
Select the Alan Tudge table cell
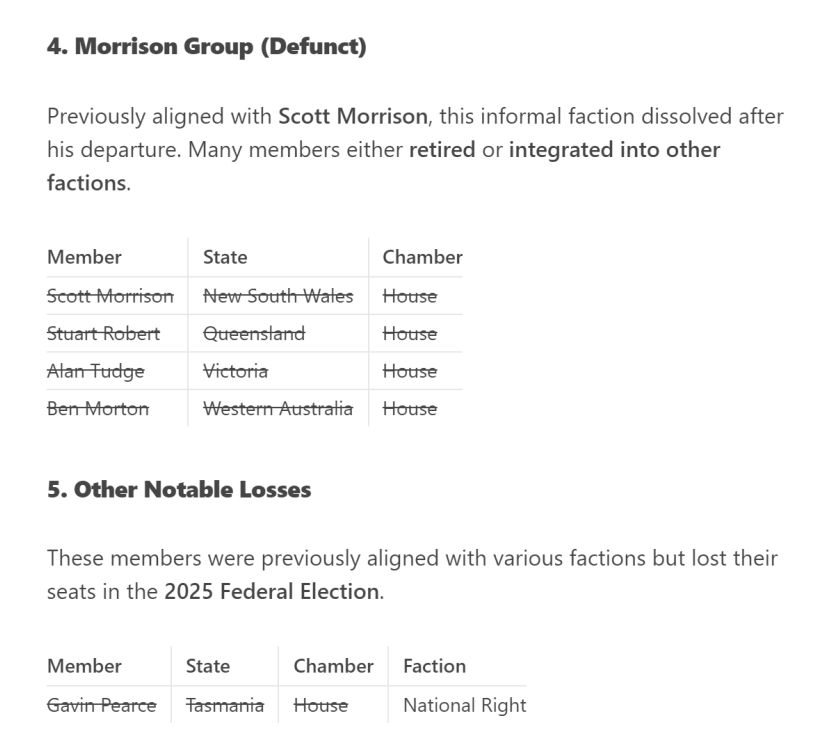pos(96,371)
